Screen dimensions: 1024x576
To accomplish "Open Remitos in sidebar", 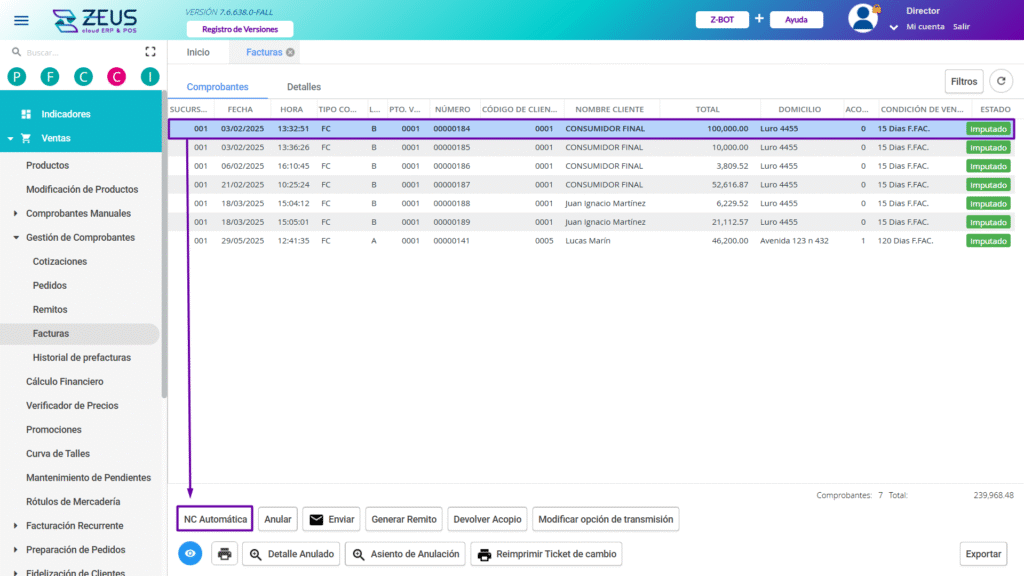I will 50,310.
